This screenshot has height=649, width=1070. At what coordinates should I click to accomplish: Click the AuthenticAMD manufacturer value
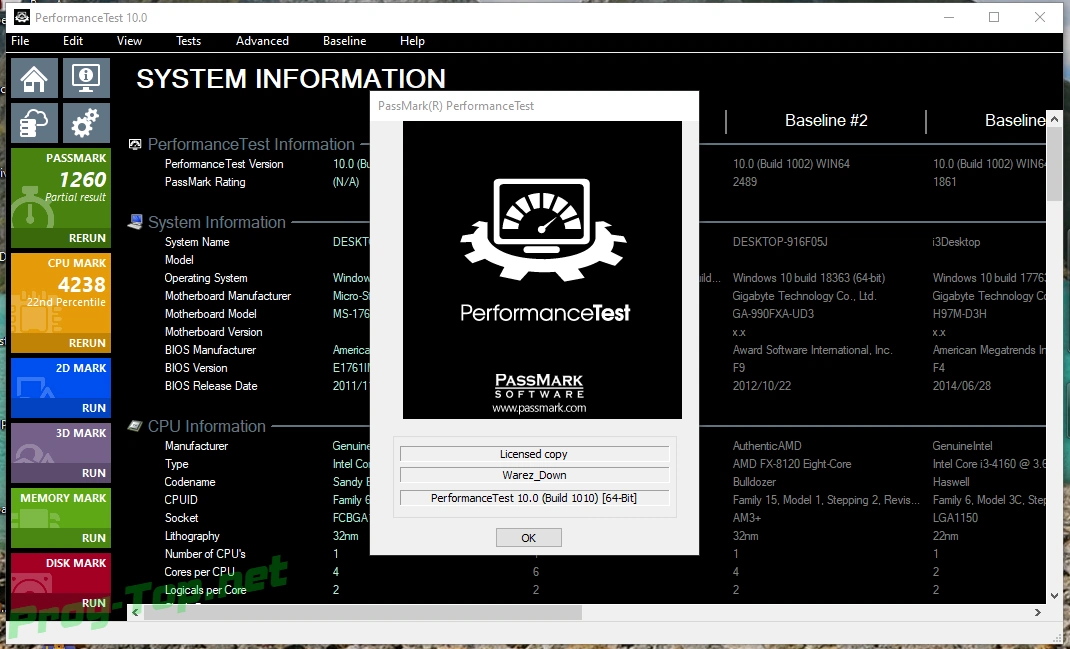[x=767, y=446]
